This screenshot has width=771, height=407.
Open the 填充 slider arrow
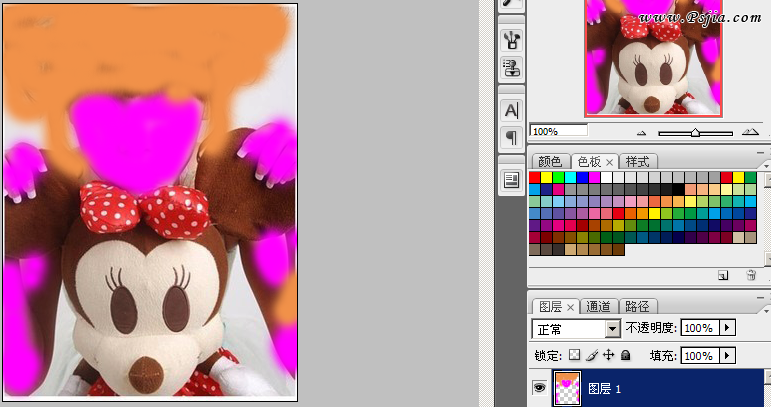click(x=727, y=355)
